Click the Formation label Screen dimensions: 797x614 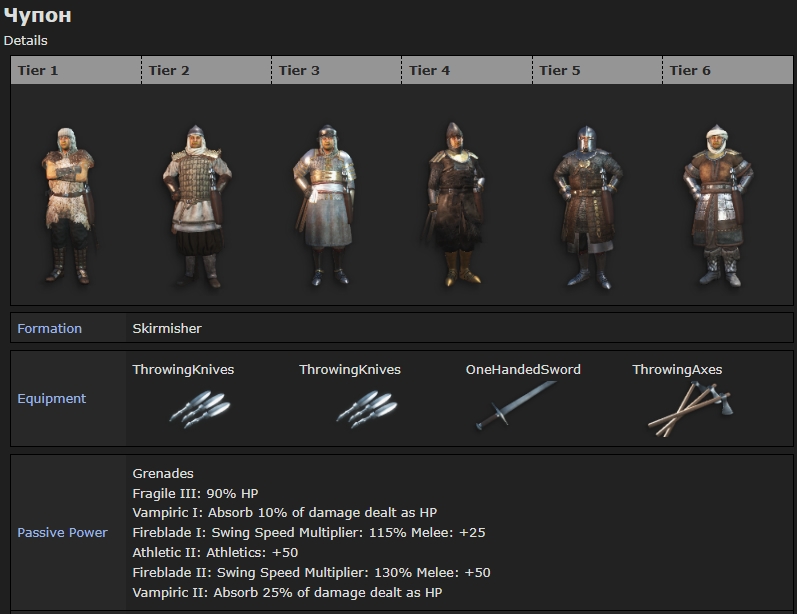pyautogui.click(x=50, y=328)
